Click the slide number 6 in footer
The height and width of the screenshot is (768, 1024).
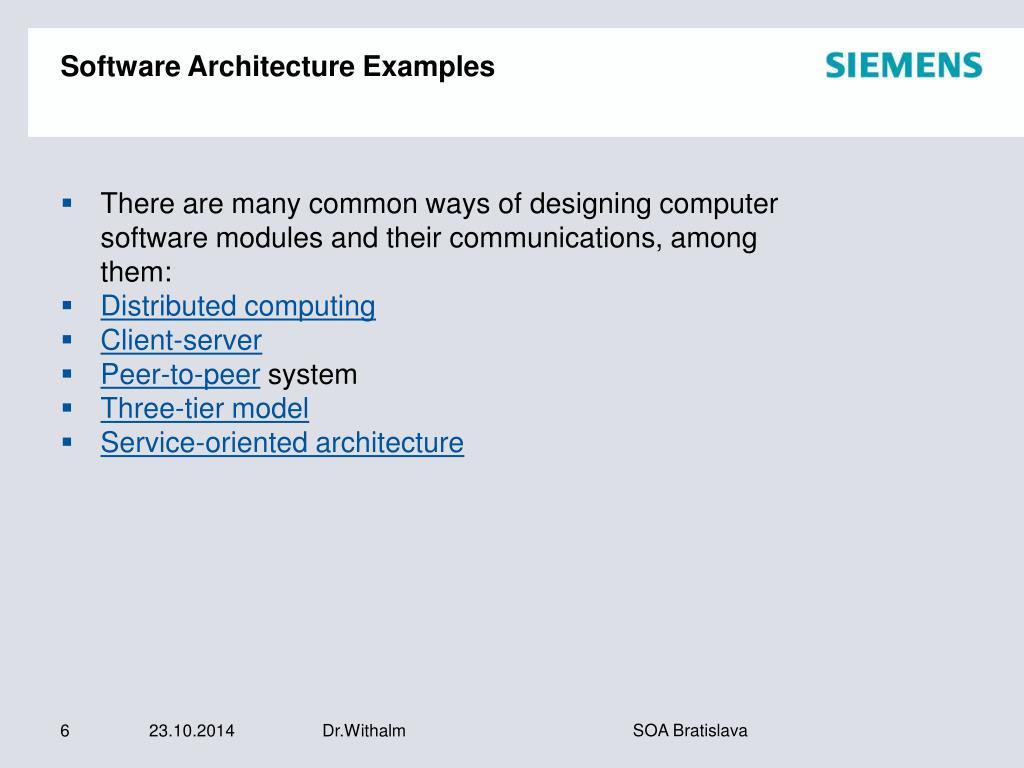[x=65, y=731]
